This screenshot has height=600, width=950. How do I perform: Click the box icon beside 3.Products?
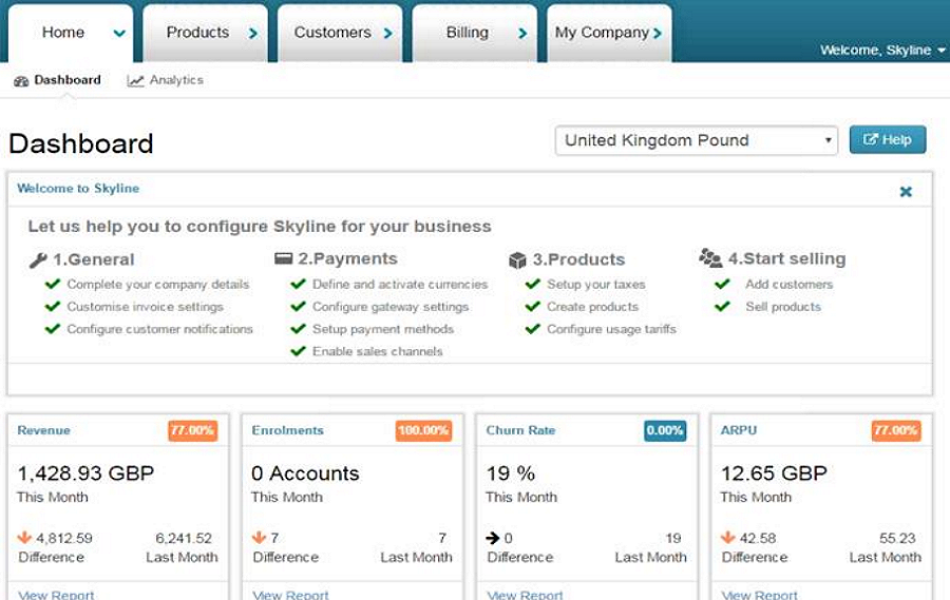pyautogui.click(x=517, y=260)
